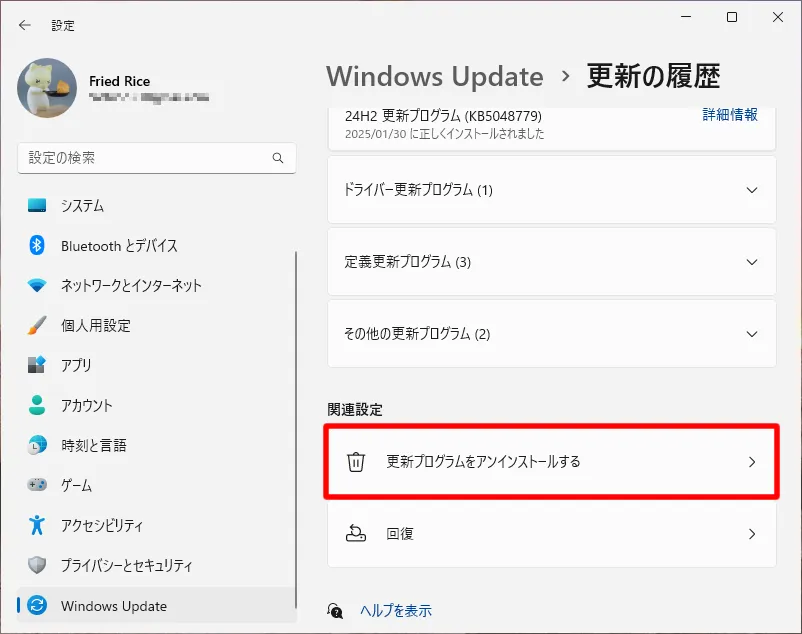Click the アカウント person icon

pos(37,405)
